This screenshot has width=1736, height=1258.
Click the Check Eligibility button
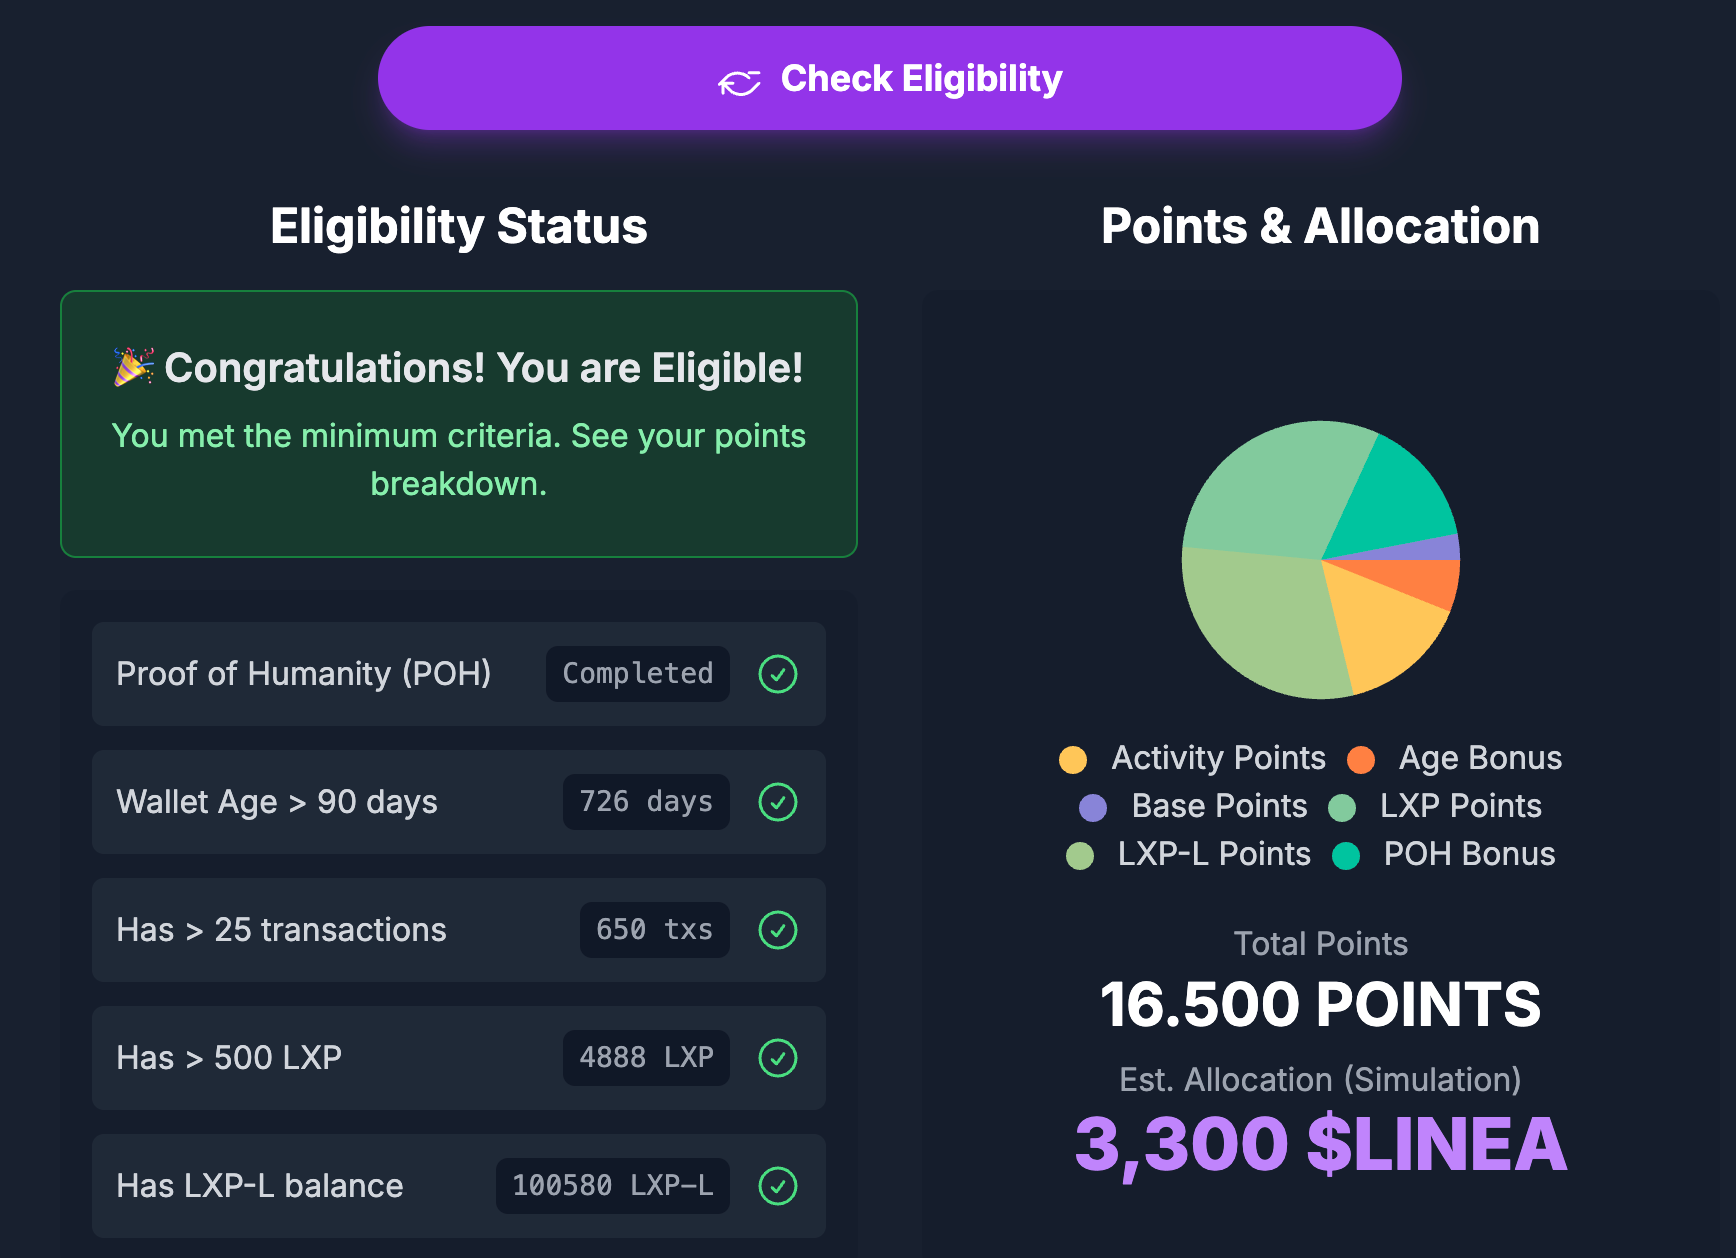tap(889, 78)
